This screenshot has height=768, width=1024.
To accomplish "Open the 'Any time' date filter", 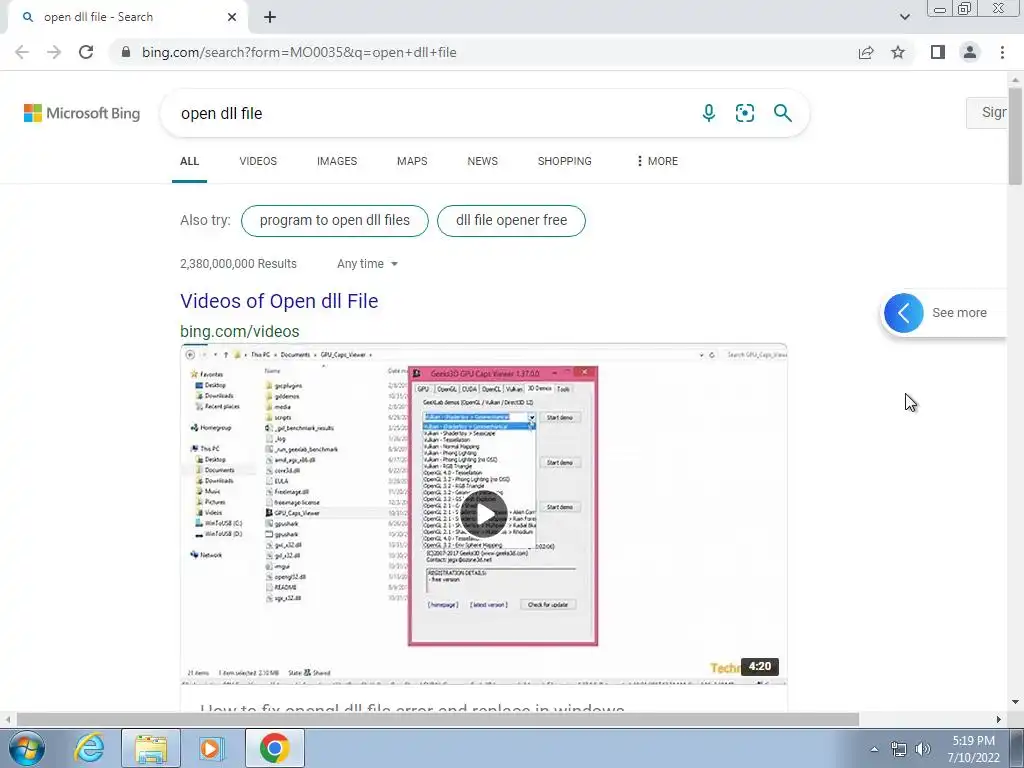I will click(x=367, y=264).
